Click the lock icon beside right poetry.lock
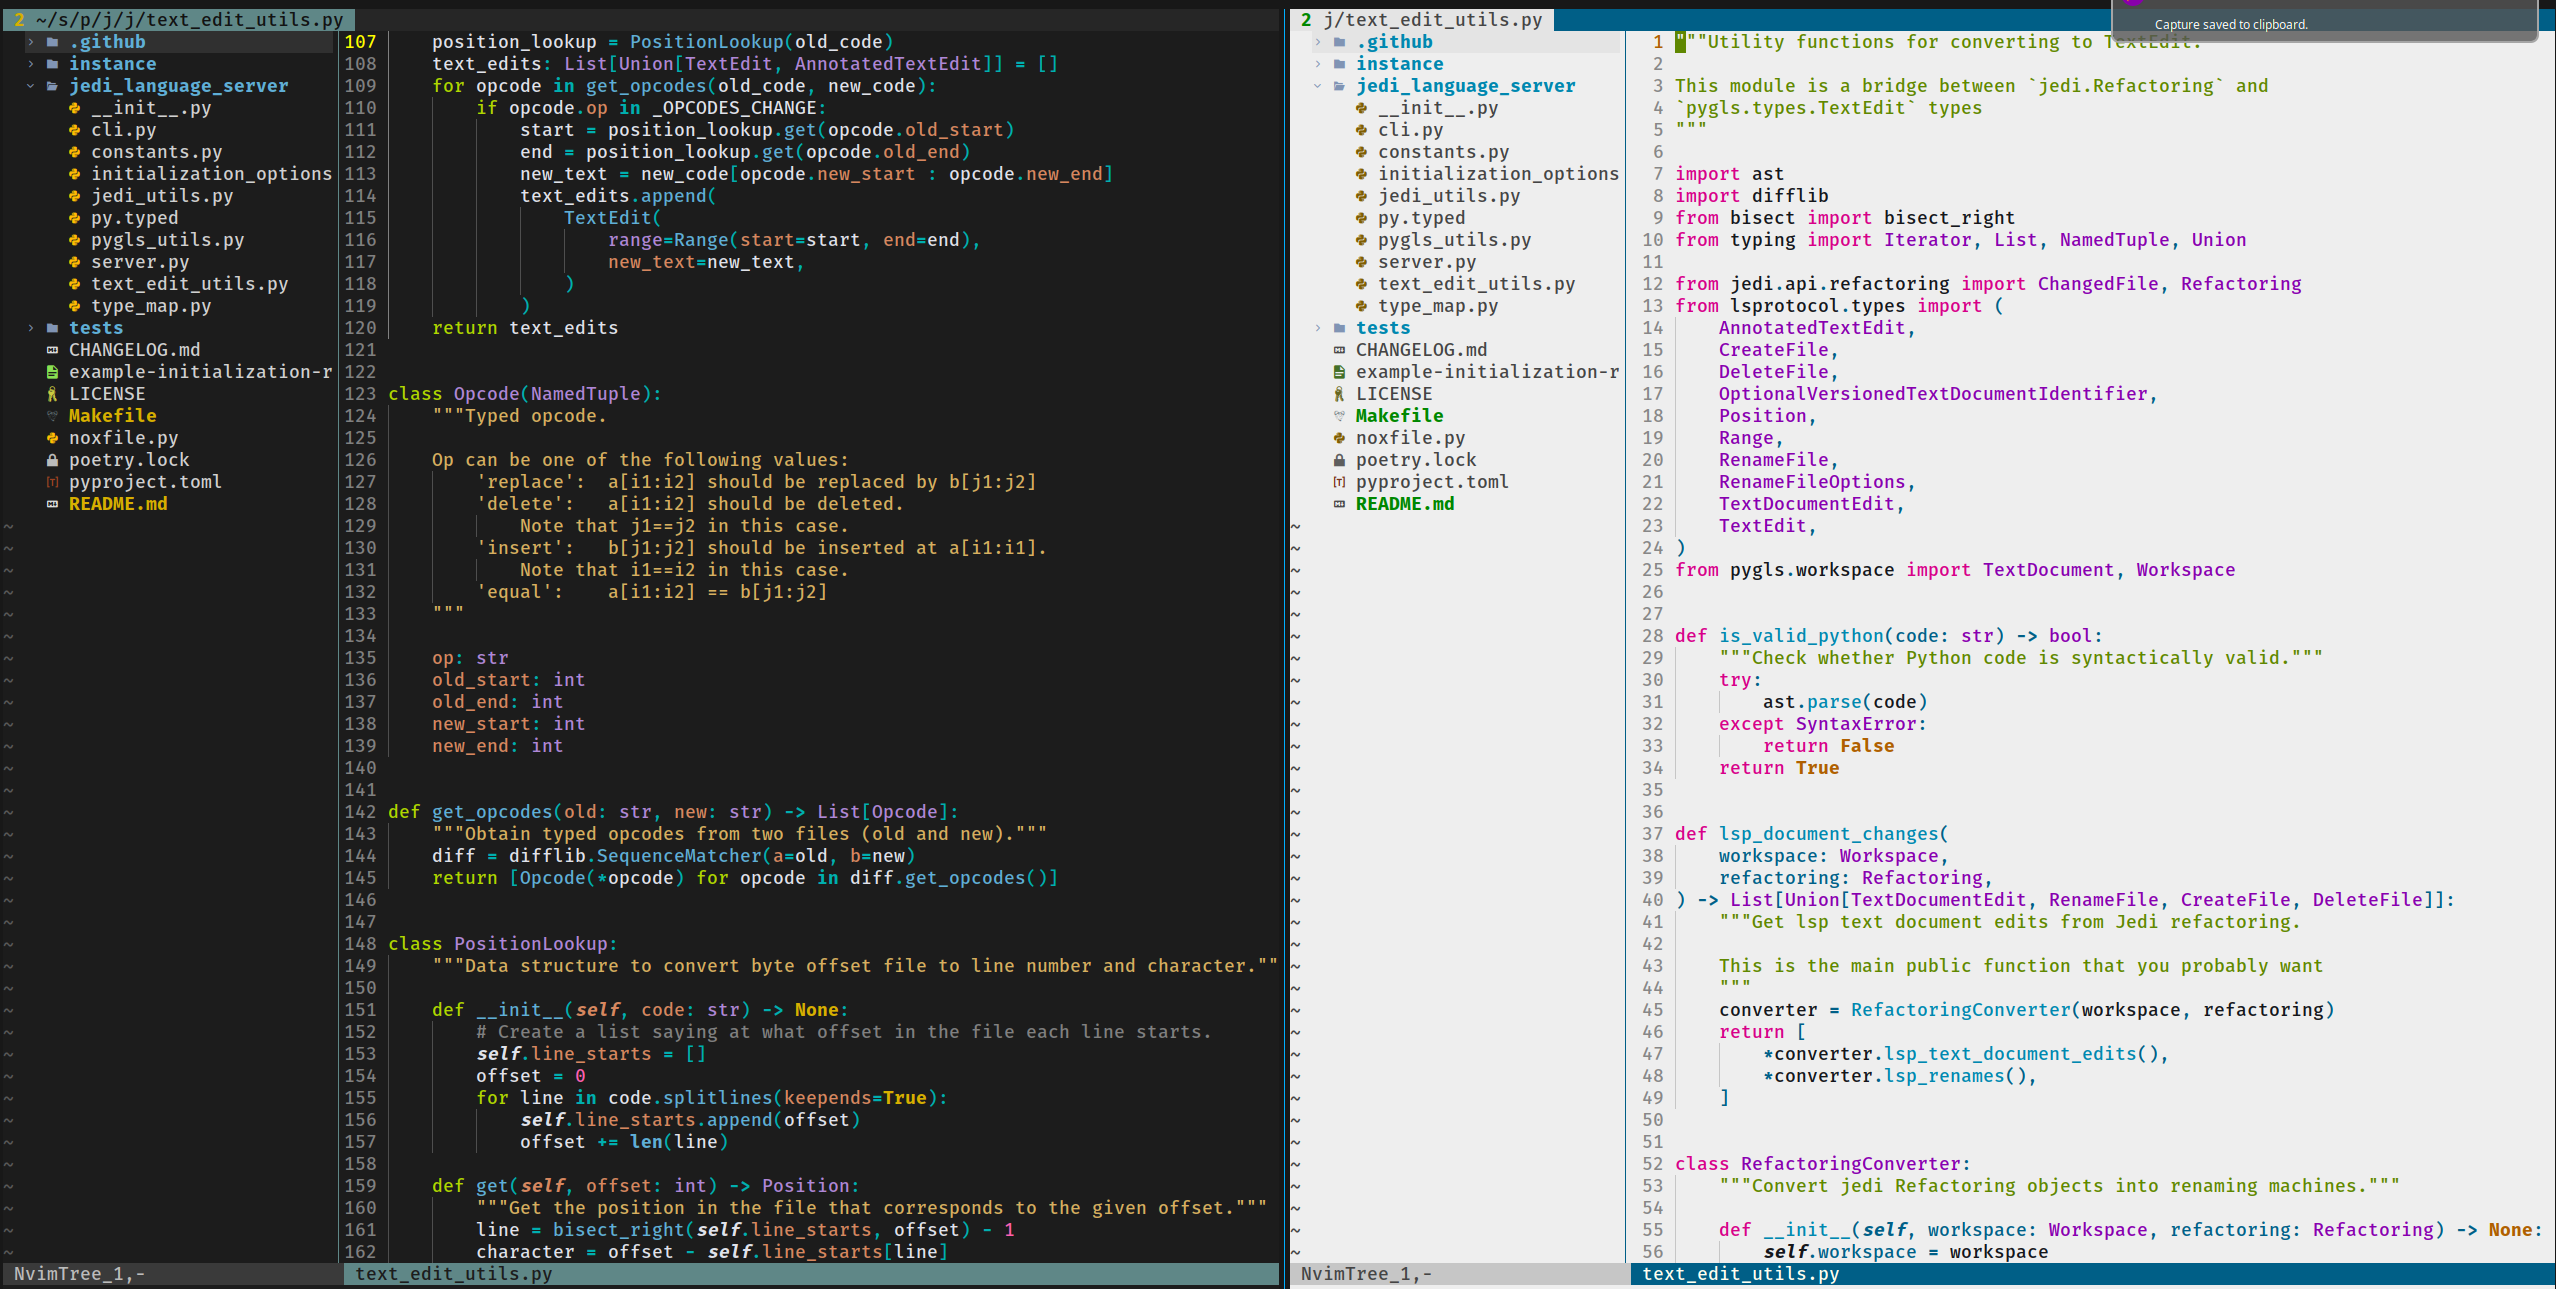This screenshot has width=2556, height=1289. (1339, 460)
